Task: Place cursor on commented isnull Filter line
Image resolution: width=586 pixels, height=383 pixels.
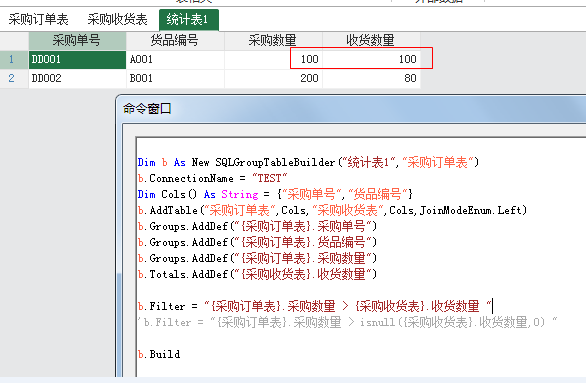Action: click(x=347, y=322)
